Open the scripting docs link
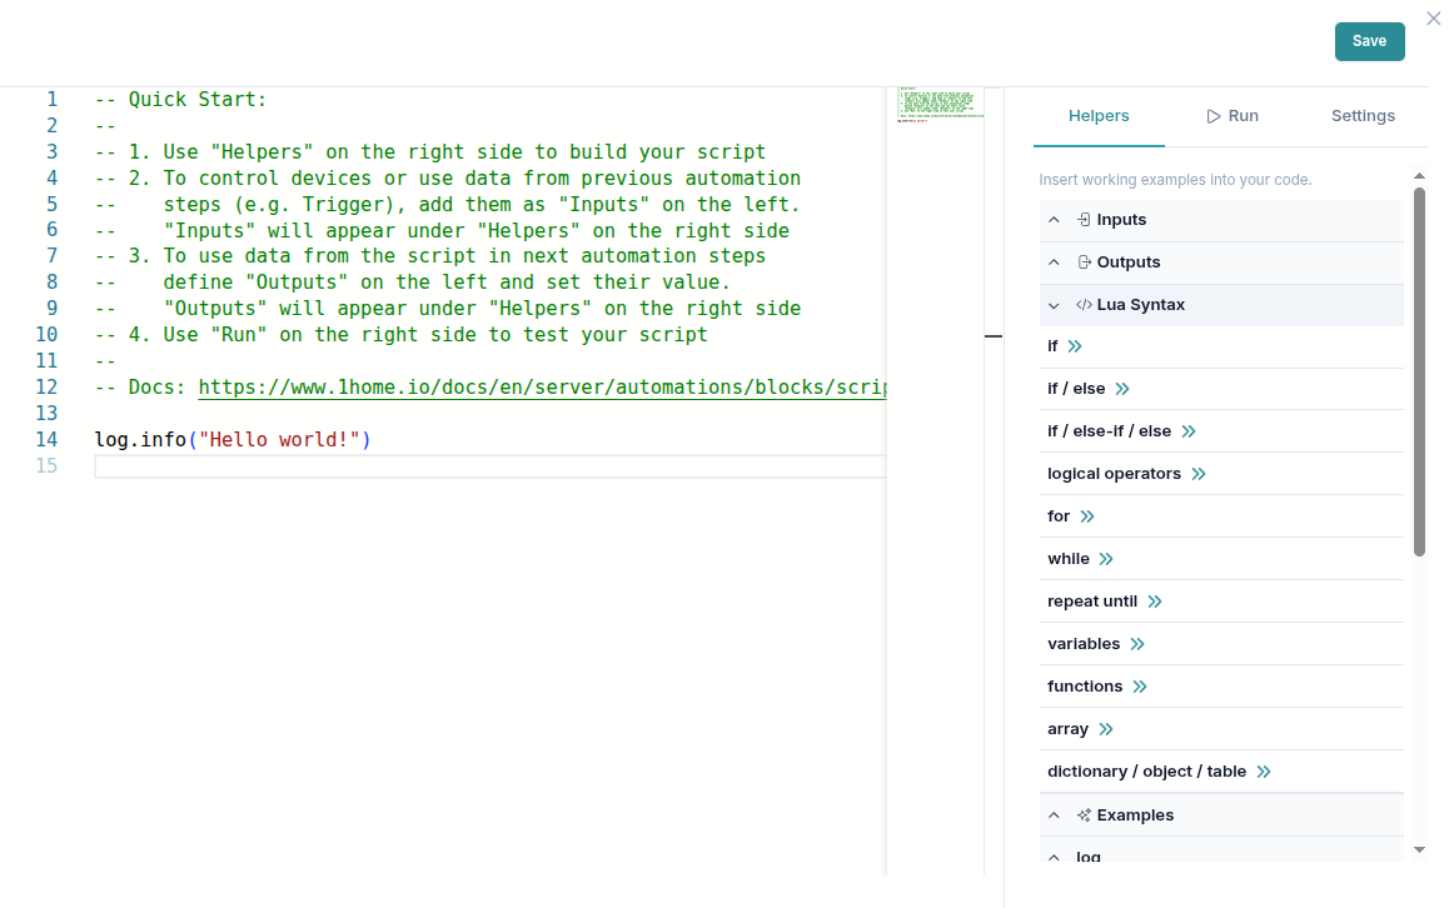The image size is (1453, 908). point(540,387)
